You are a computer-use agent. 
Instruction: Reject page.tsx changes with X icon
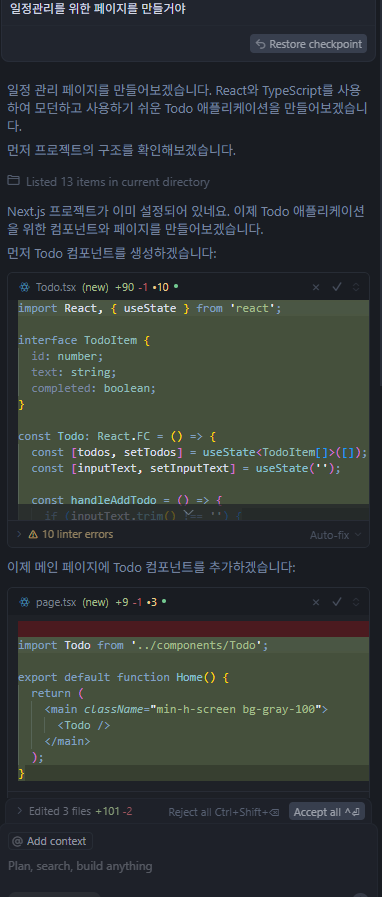pos(316,602)
